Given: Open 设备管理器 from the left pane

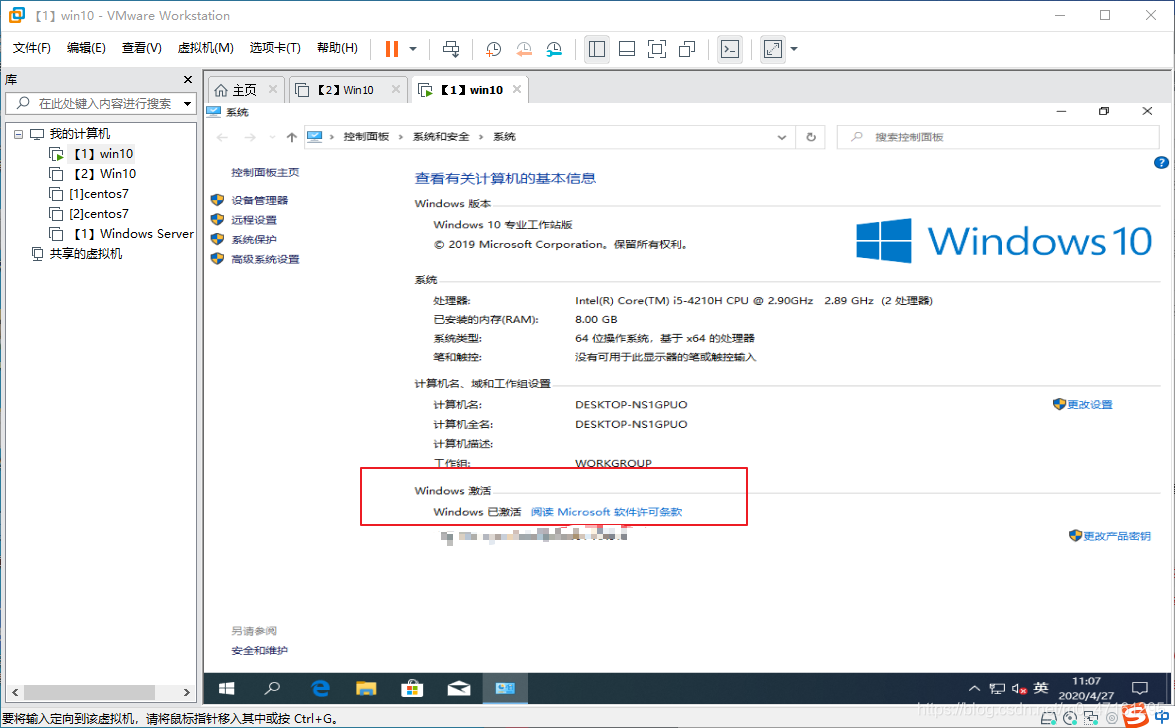Looking at the screenshot, I should pyautogui.click(x=259, y=200).
